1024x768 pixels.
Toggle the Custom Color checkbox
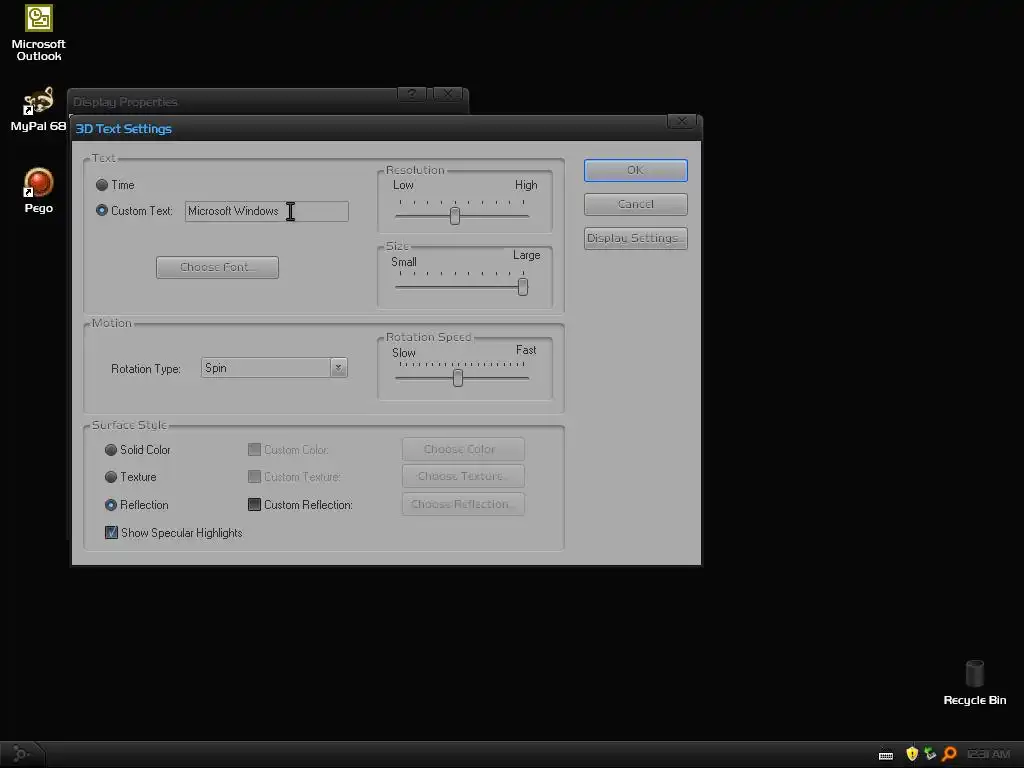(254, 449)
